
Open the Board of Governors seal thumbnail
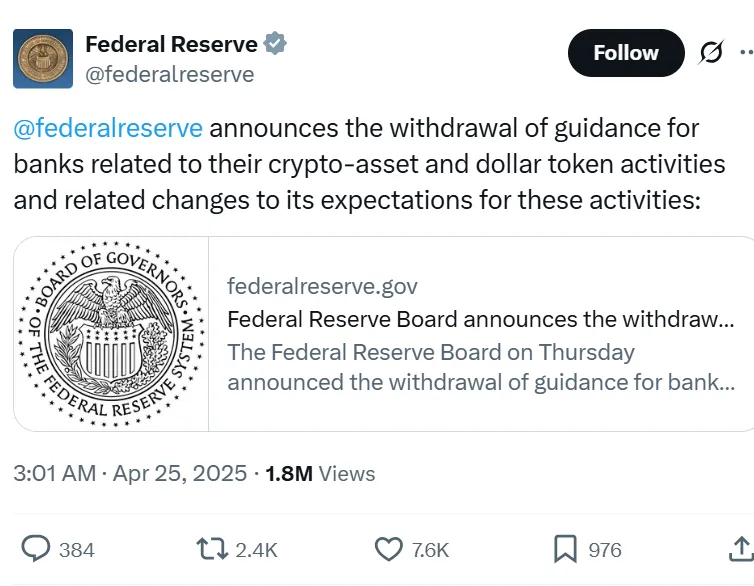[x=110, y=334]
